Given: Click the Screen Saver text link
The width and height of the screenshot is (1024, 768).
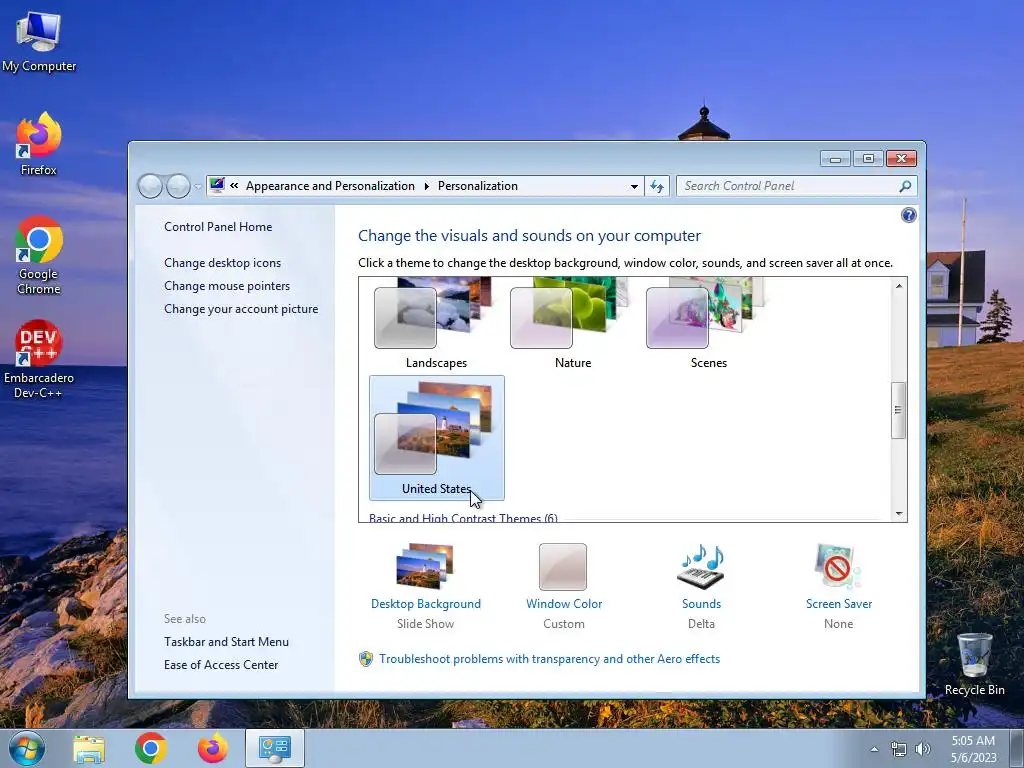Looking at the screenshot, I should pyautogui.click(x=839, y=604).
